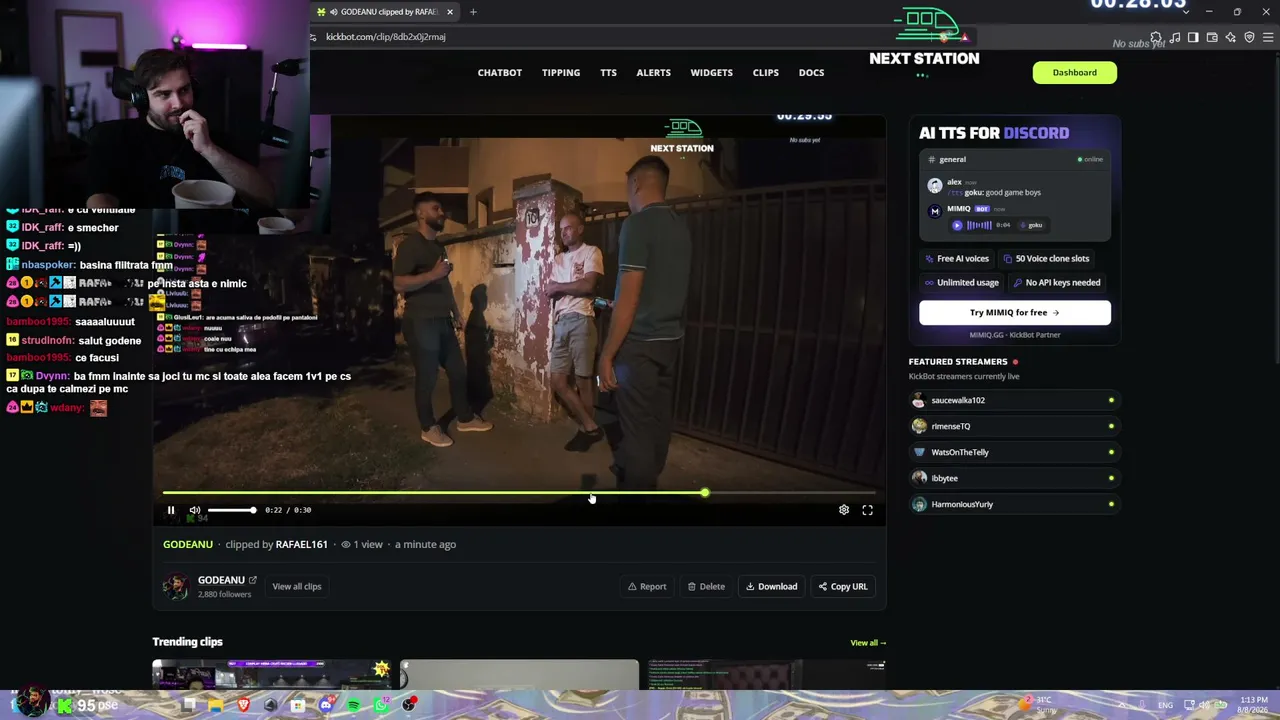The image size is (1280, 720).
Task: Open the TIPPING menu item
Action: [x=561, y=73]
